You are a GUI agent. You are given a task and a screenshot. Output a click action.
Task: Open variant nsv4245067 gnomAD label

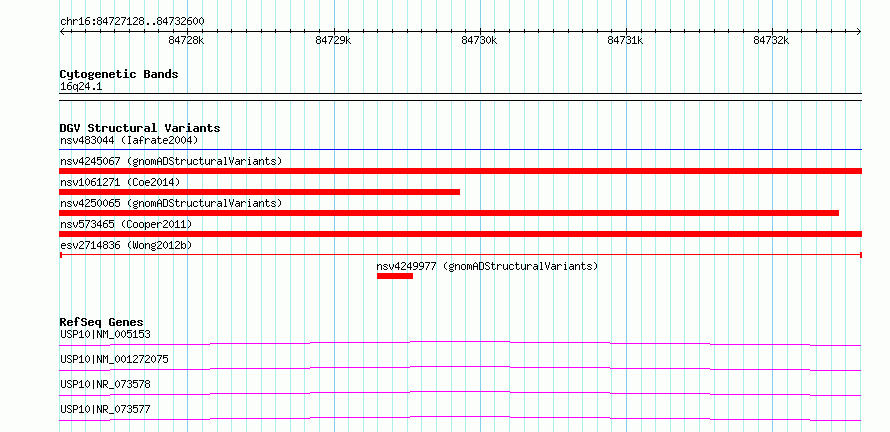(x=171, y=161)
